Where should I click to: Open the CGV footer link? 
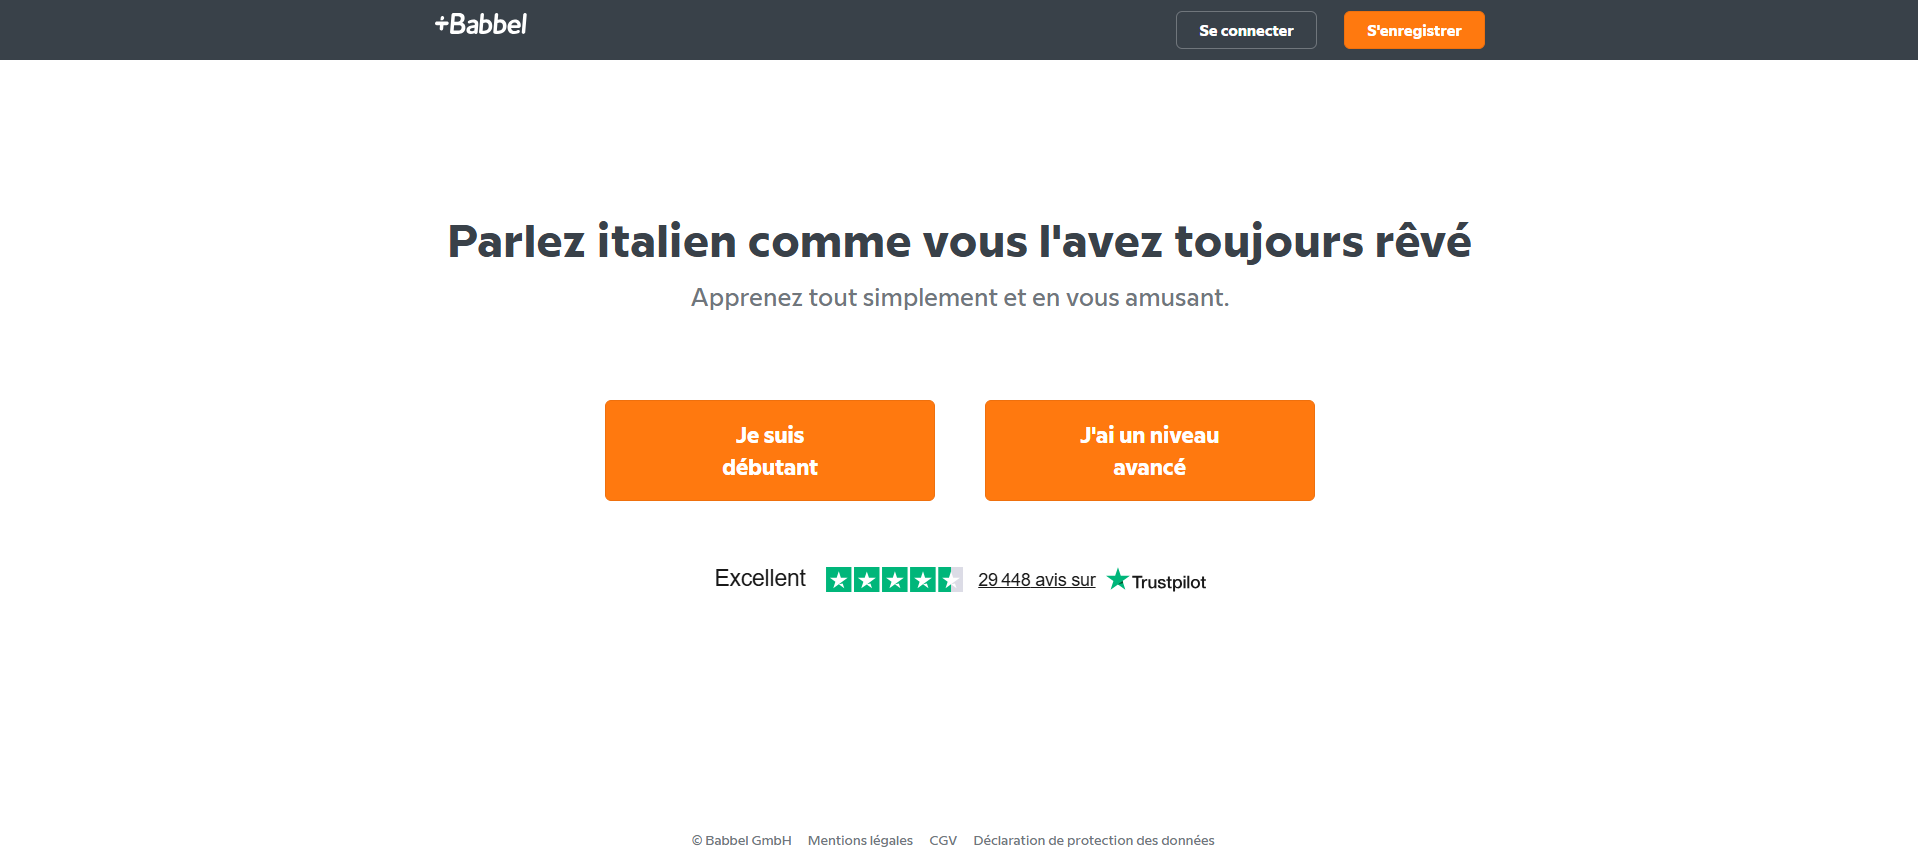pyautogui.click(x=943, y=840)
